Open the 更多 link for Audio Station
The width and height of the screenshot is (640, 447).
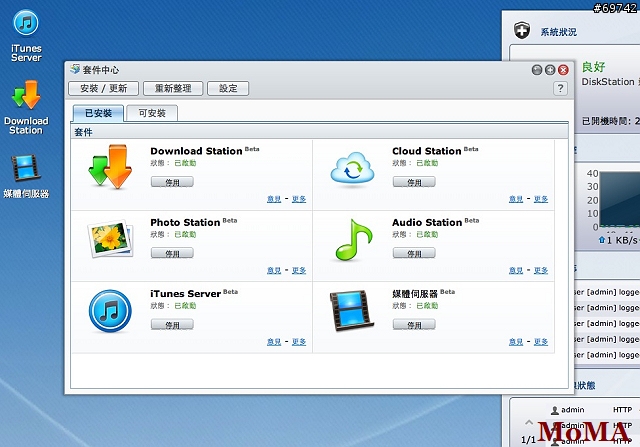pos(541,270)
